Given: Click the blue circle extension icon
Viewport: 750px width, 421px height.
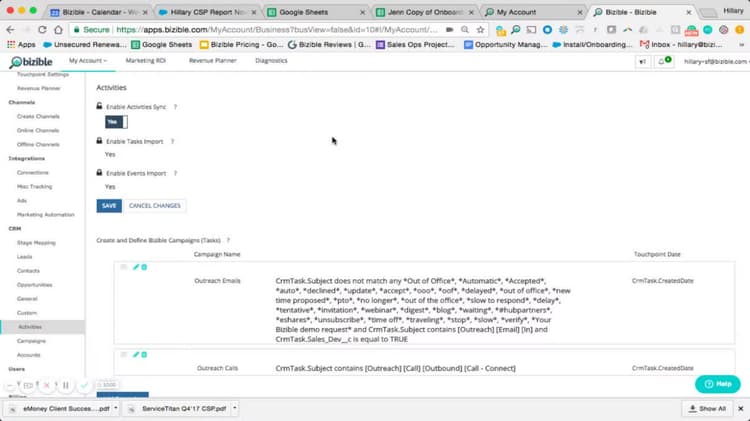Looking at the screenshot, I should click(547, 30).
